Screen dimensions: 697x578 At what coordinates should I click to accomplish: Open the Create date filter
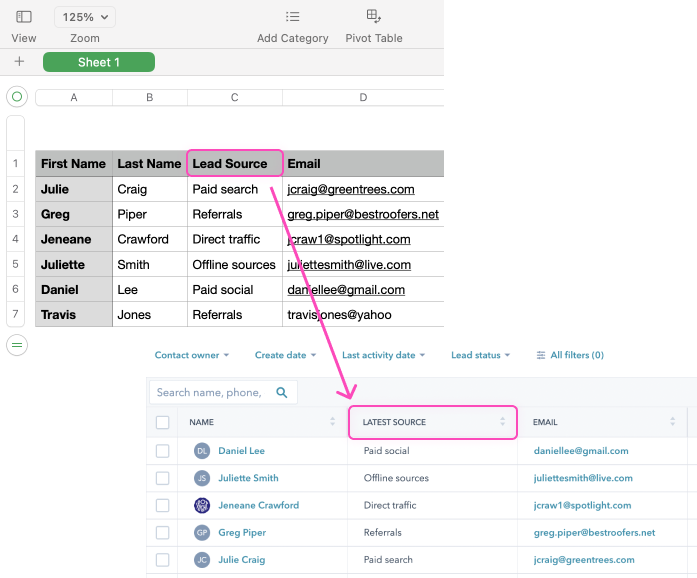(285, 355)
